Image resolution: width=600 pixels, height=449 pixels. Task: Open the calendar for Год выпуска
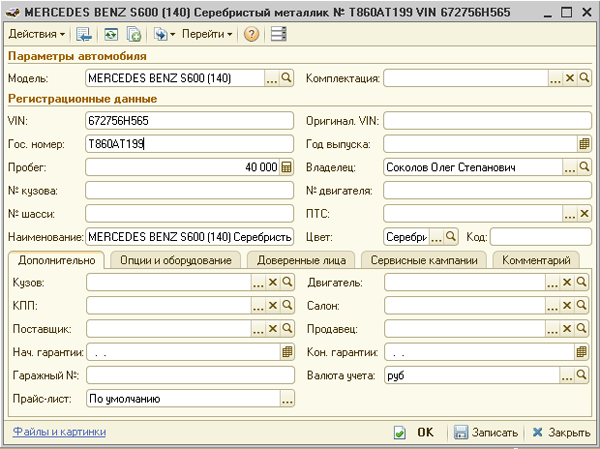(x=584, y=144)
